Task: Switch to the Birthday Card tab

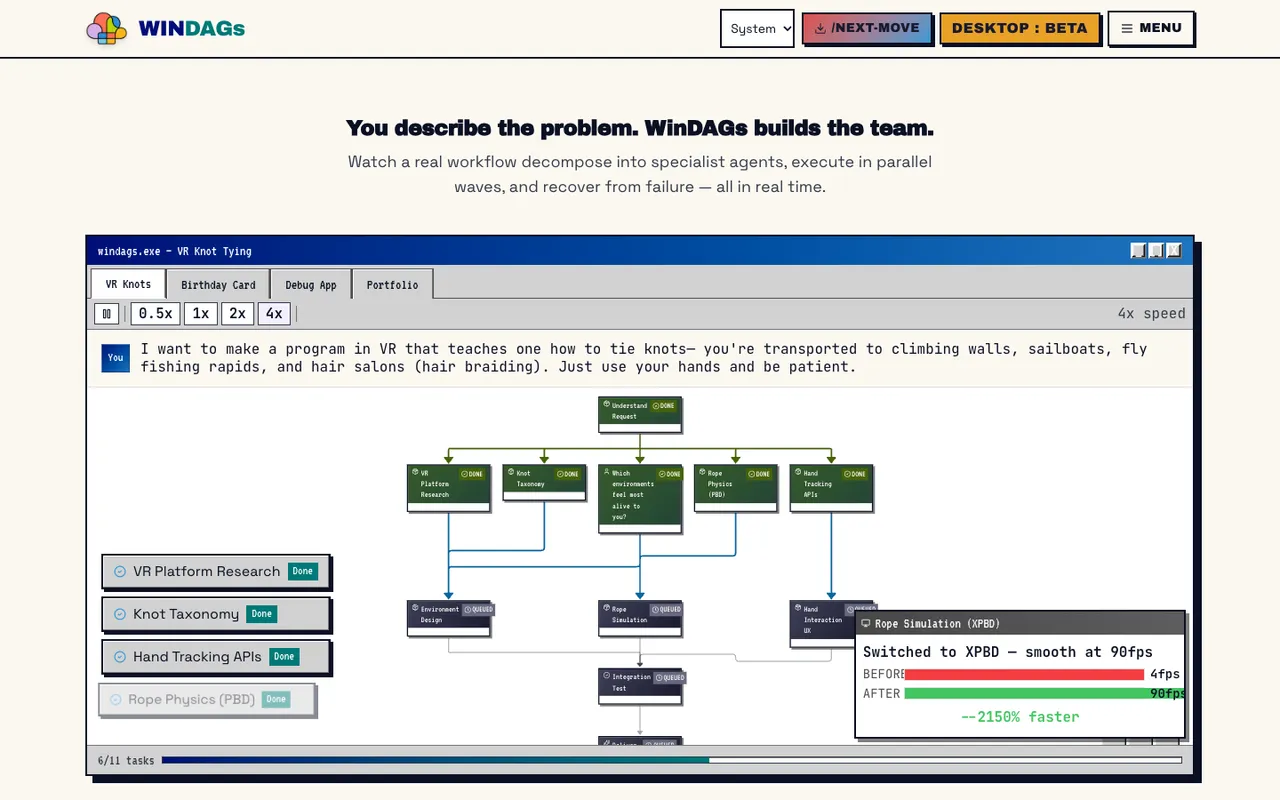Action: click(x=218, y=284)
